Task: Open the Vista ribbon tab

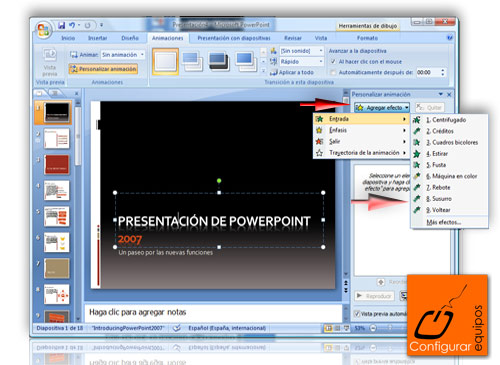Action: (321, 38)
